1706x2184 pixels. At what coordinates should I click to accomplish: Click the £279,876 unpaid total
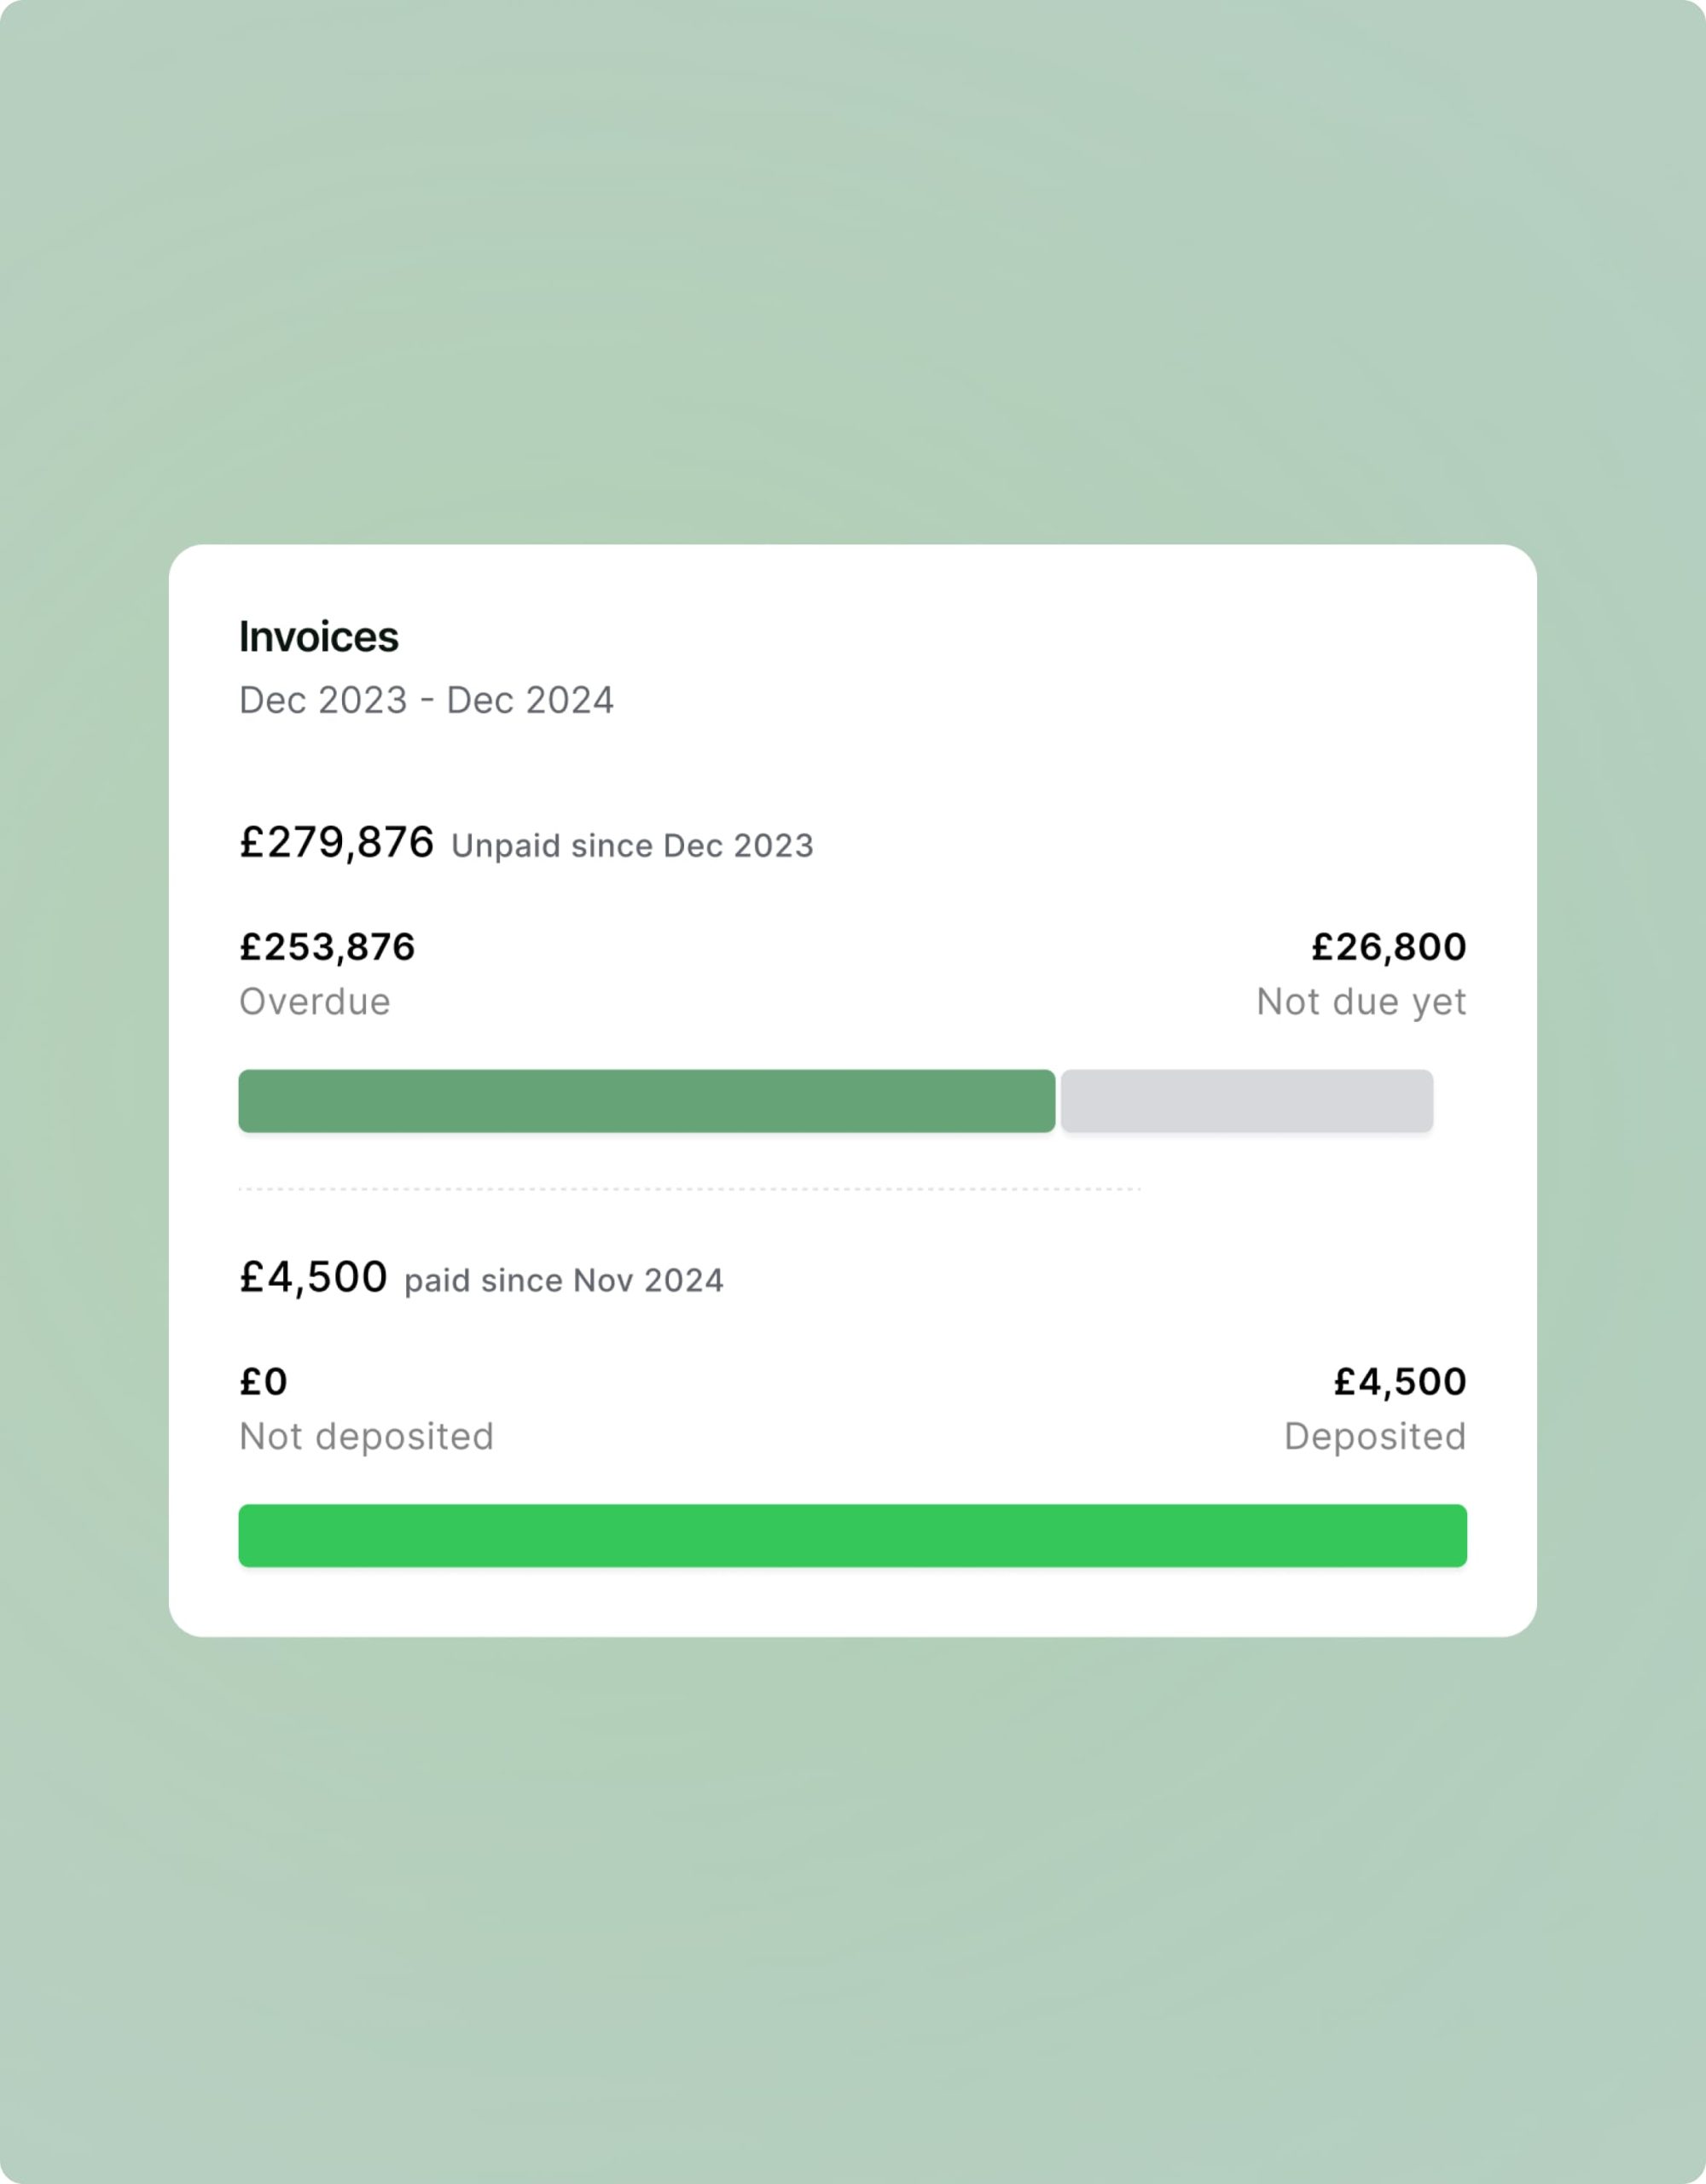(336, 842)
